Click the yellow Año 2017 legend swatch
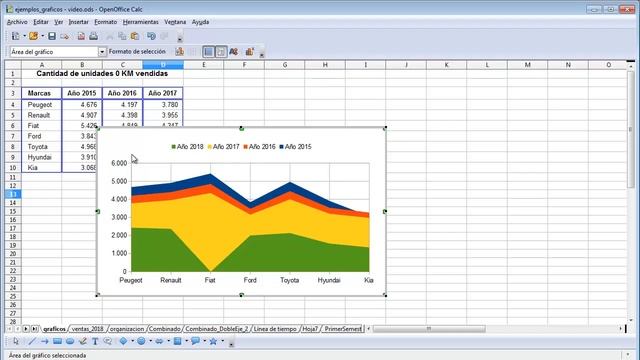640x360 pixels. point(210,147)
